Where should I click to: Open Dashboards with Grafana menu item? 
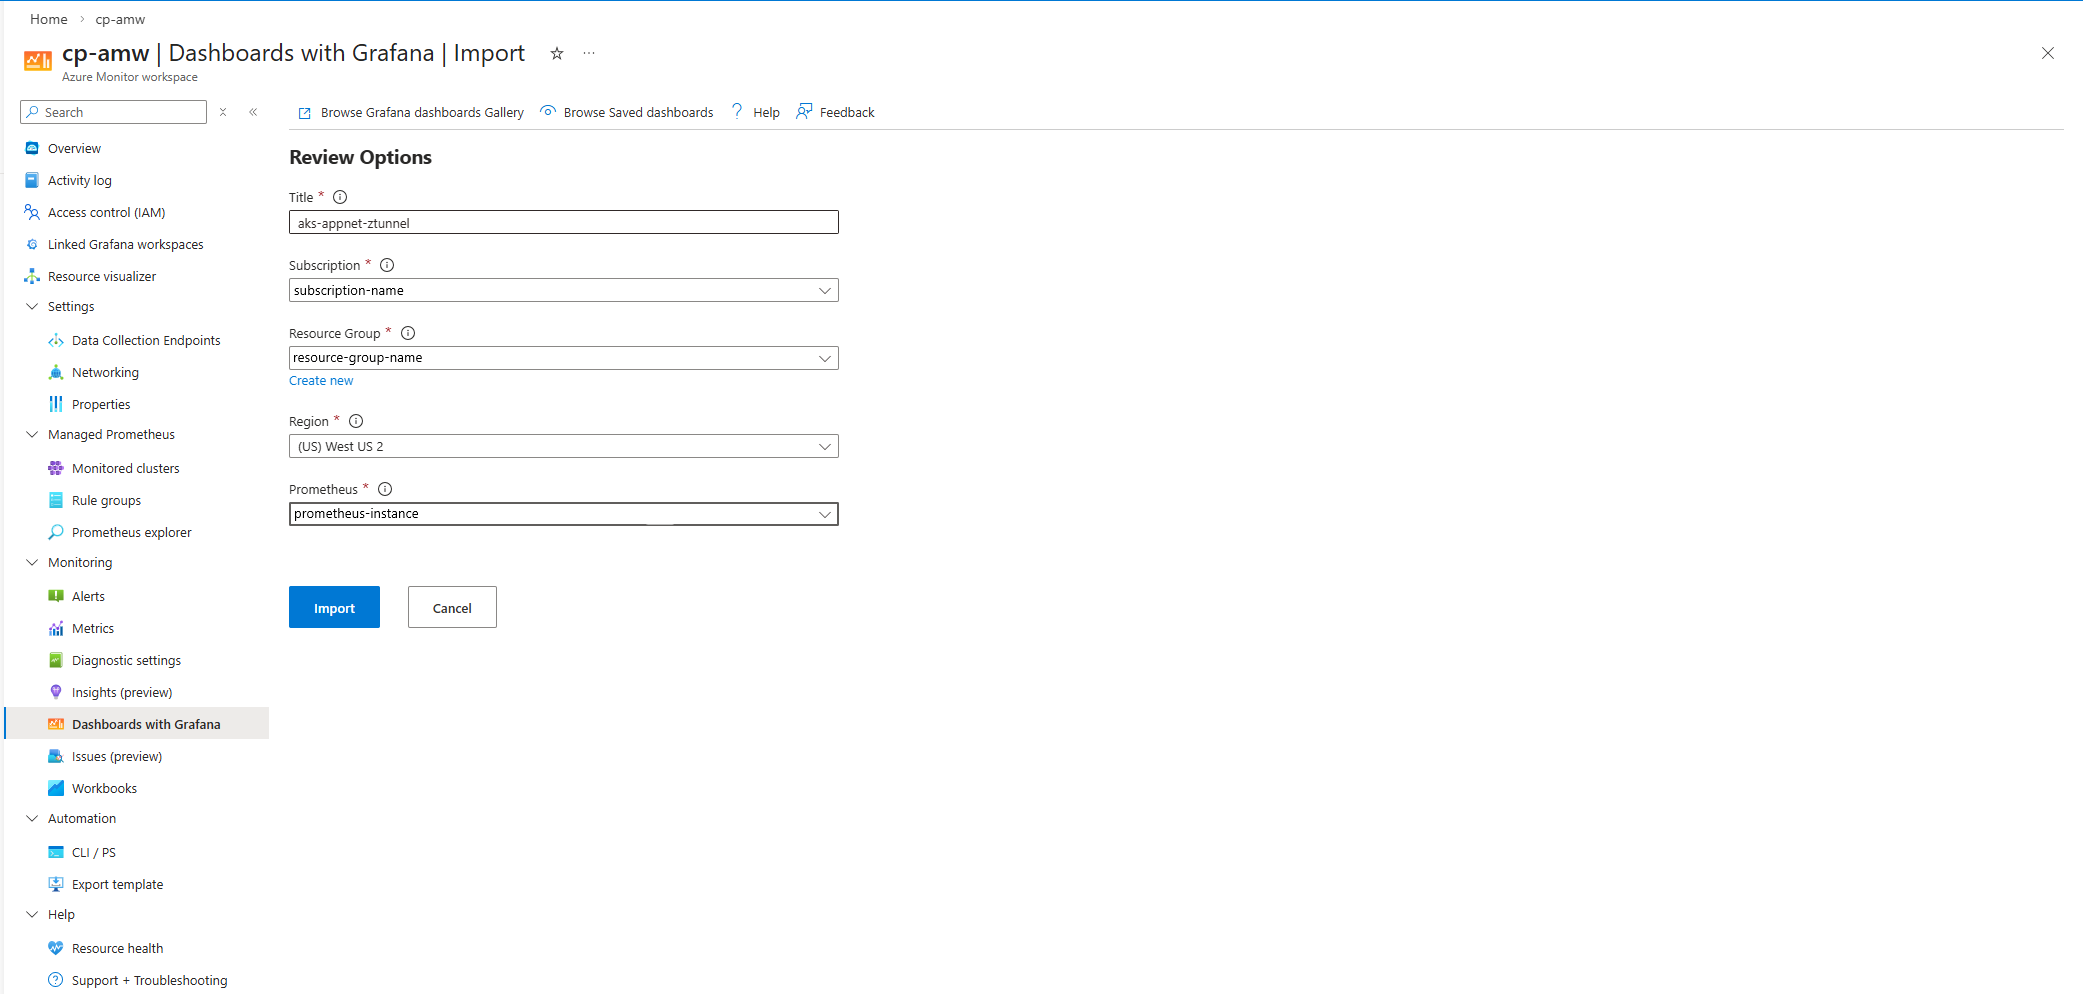[x=137, y=724]
